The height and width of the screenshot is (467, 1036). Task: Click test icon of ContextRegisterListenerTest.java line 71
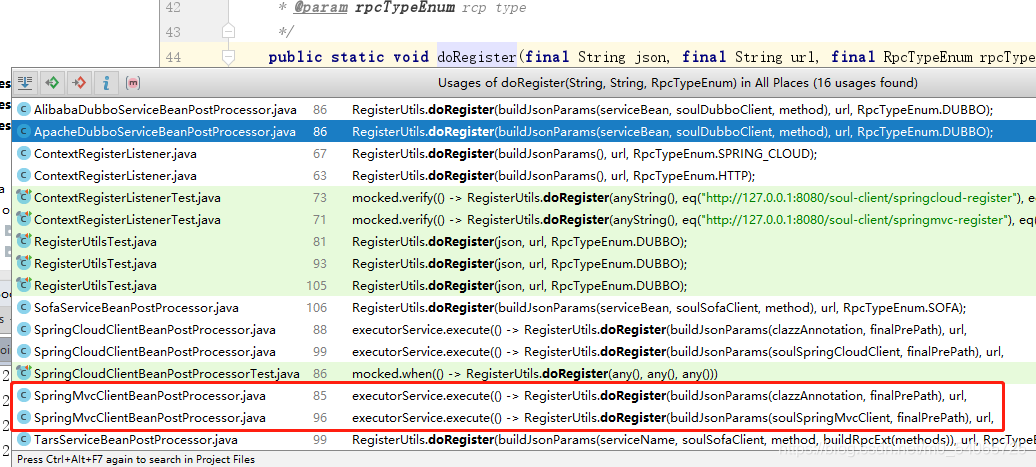tap(24, 219)
